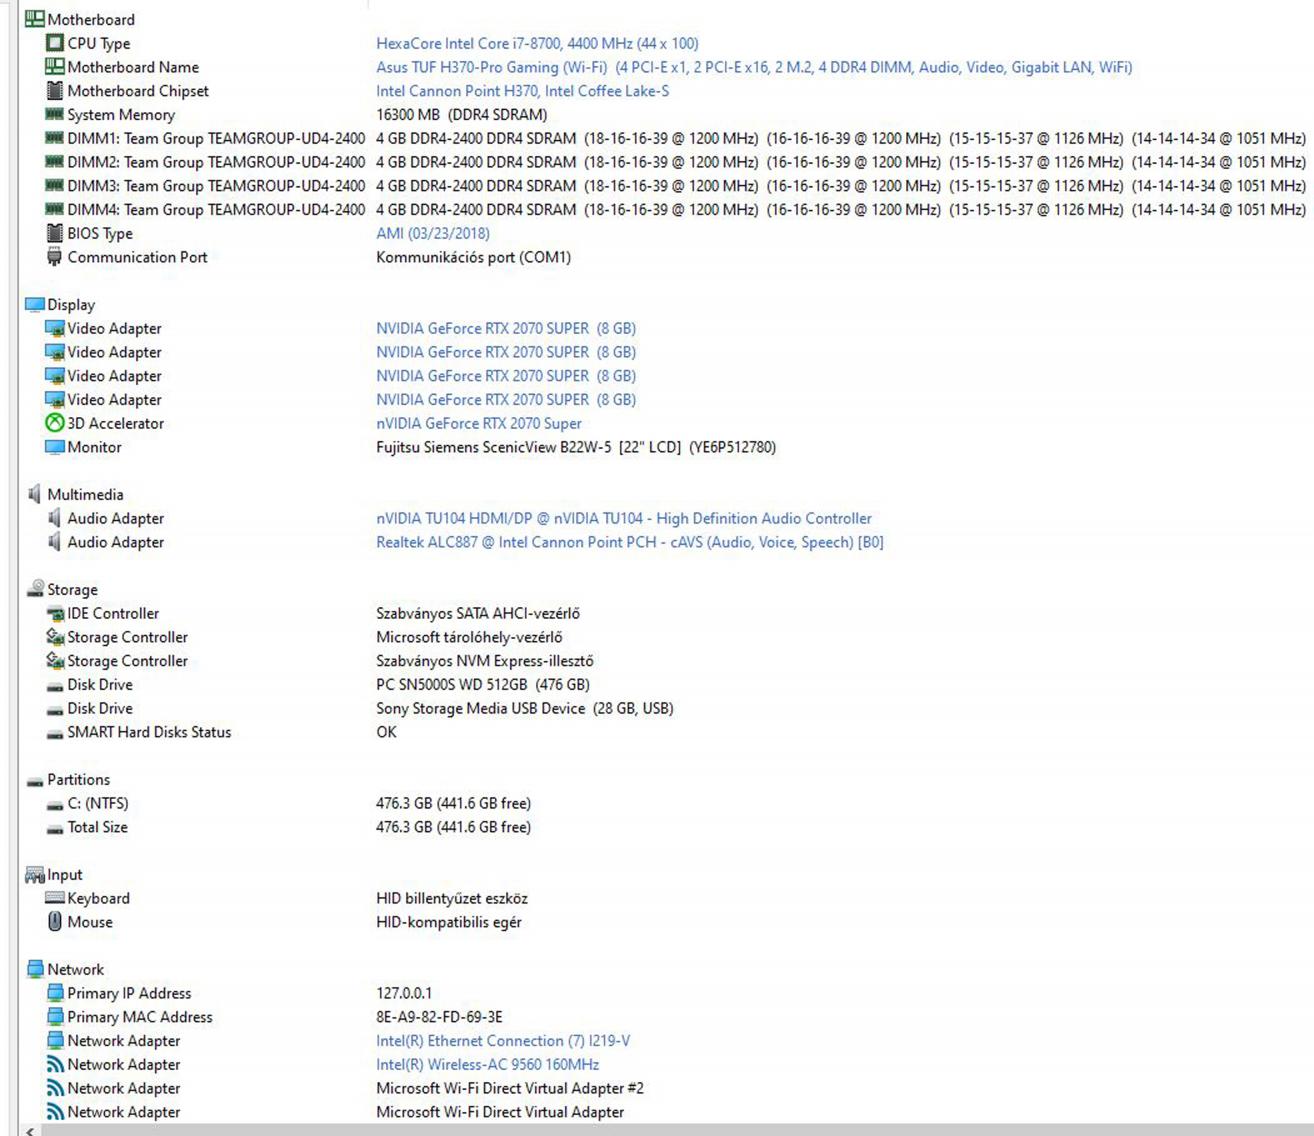Screen dimensions: 1314x1136
Task: Select the SMART Hard Disks Status row
Action: tap(149, 732)
